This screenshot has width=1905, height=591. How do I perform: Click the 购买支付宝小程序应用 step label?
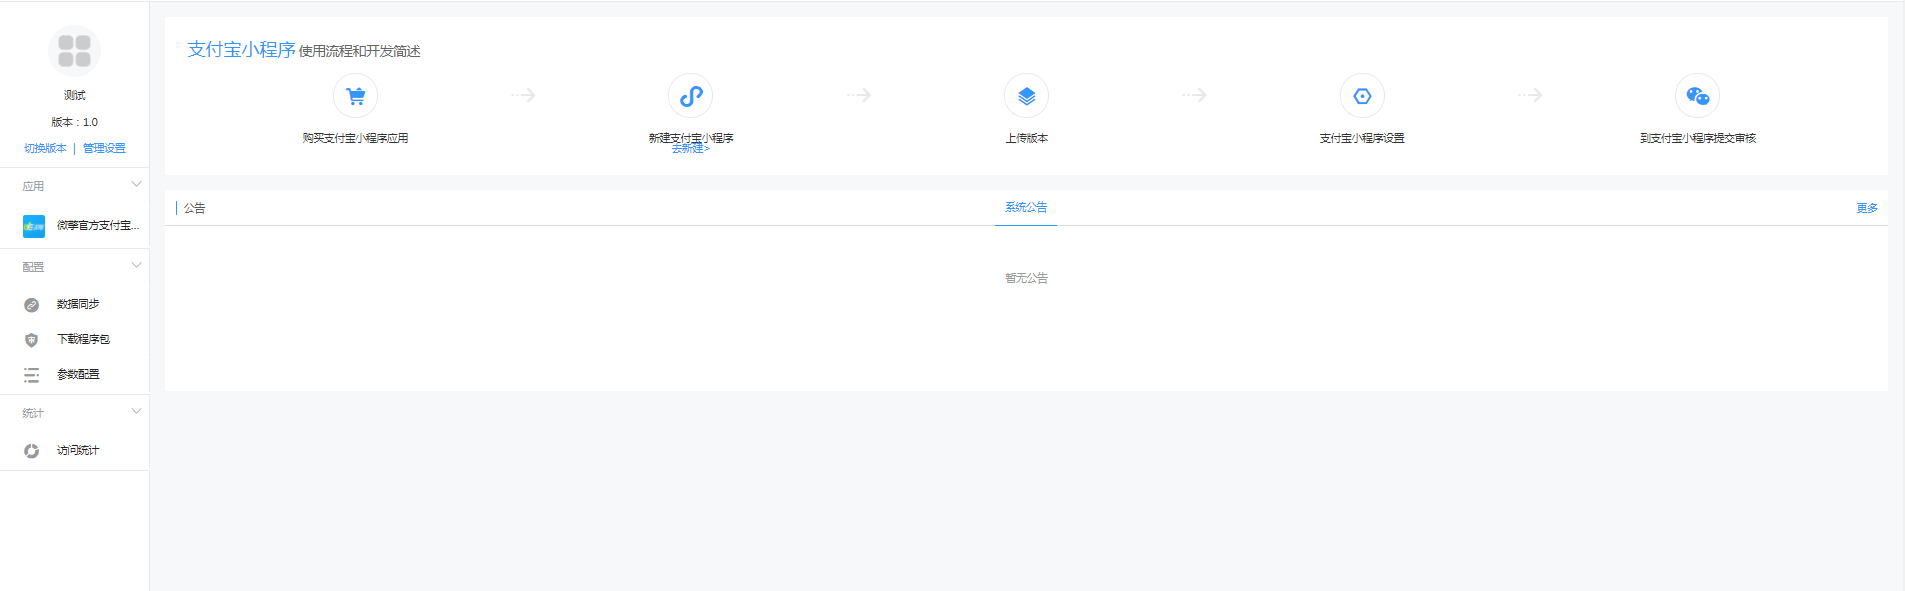[x=355, y=138]
